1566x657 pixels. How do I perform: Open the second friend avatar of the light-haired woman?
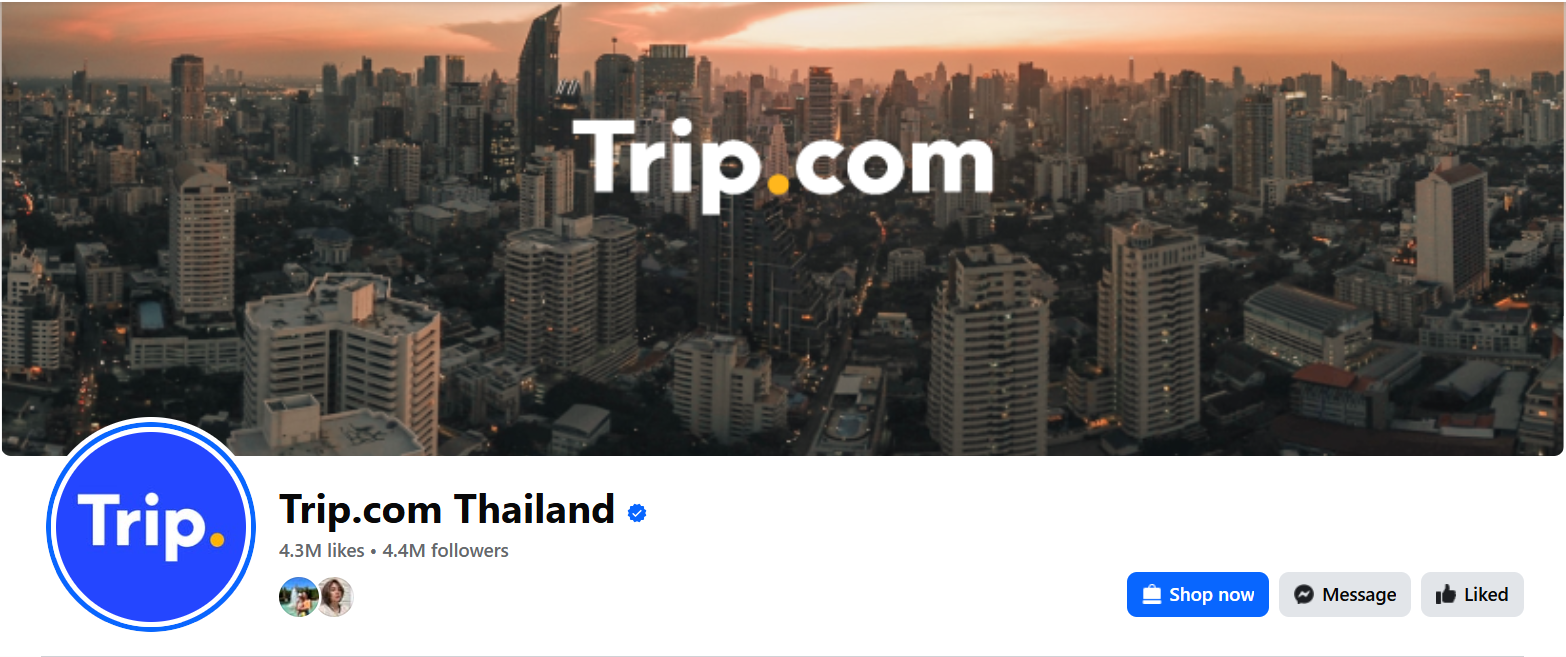point(335,596)
